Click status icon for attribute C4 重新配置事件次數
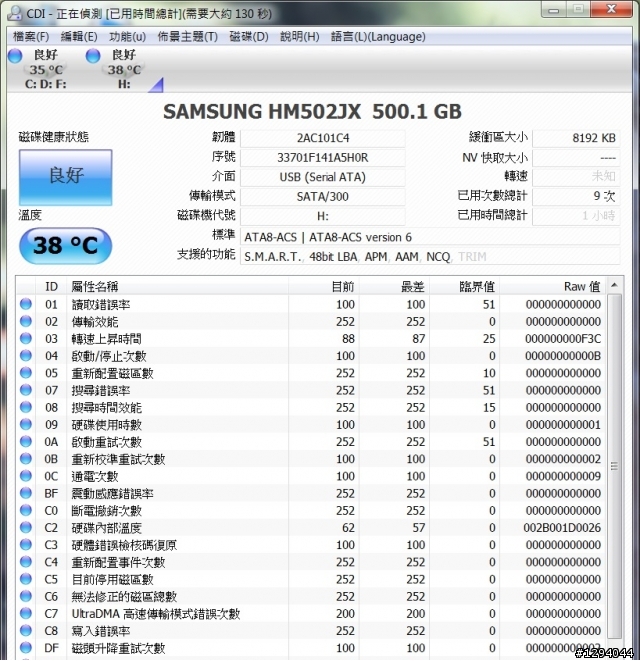The image size is (640, 661). (x=26, y=562)
